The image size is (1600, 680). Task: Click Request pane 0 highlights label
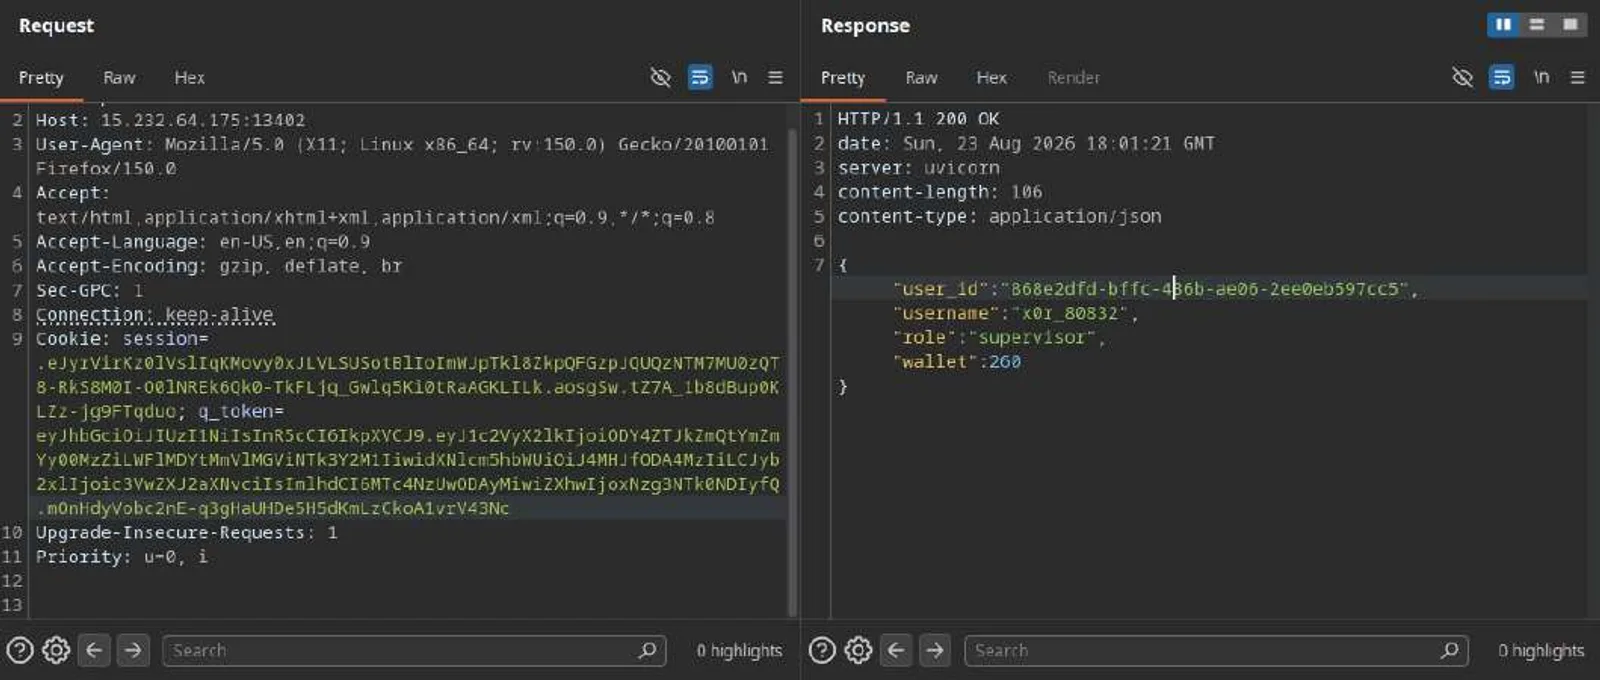(739, 651)
